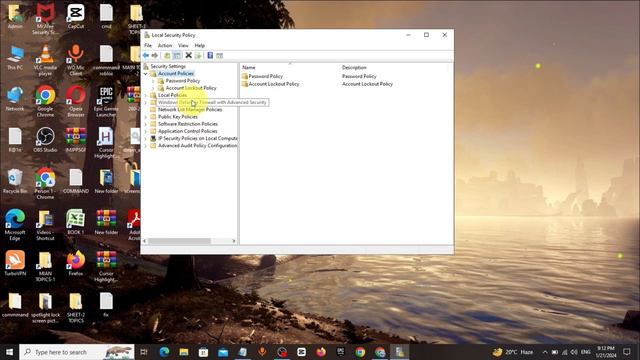Select the Opera Browser desktop icon
Screen dimensions: 640x360
[x=76, y=101]
